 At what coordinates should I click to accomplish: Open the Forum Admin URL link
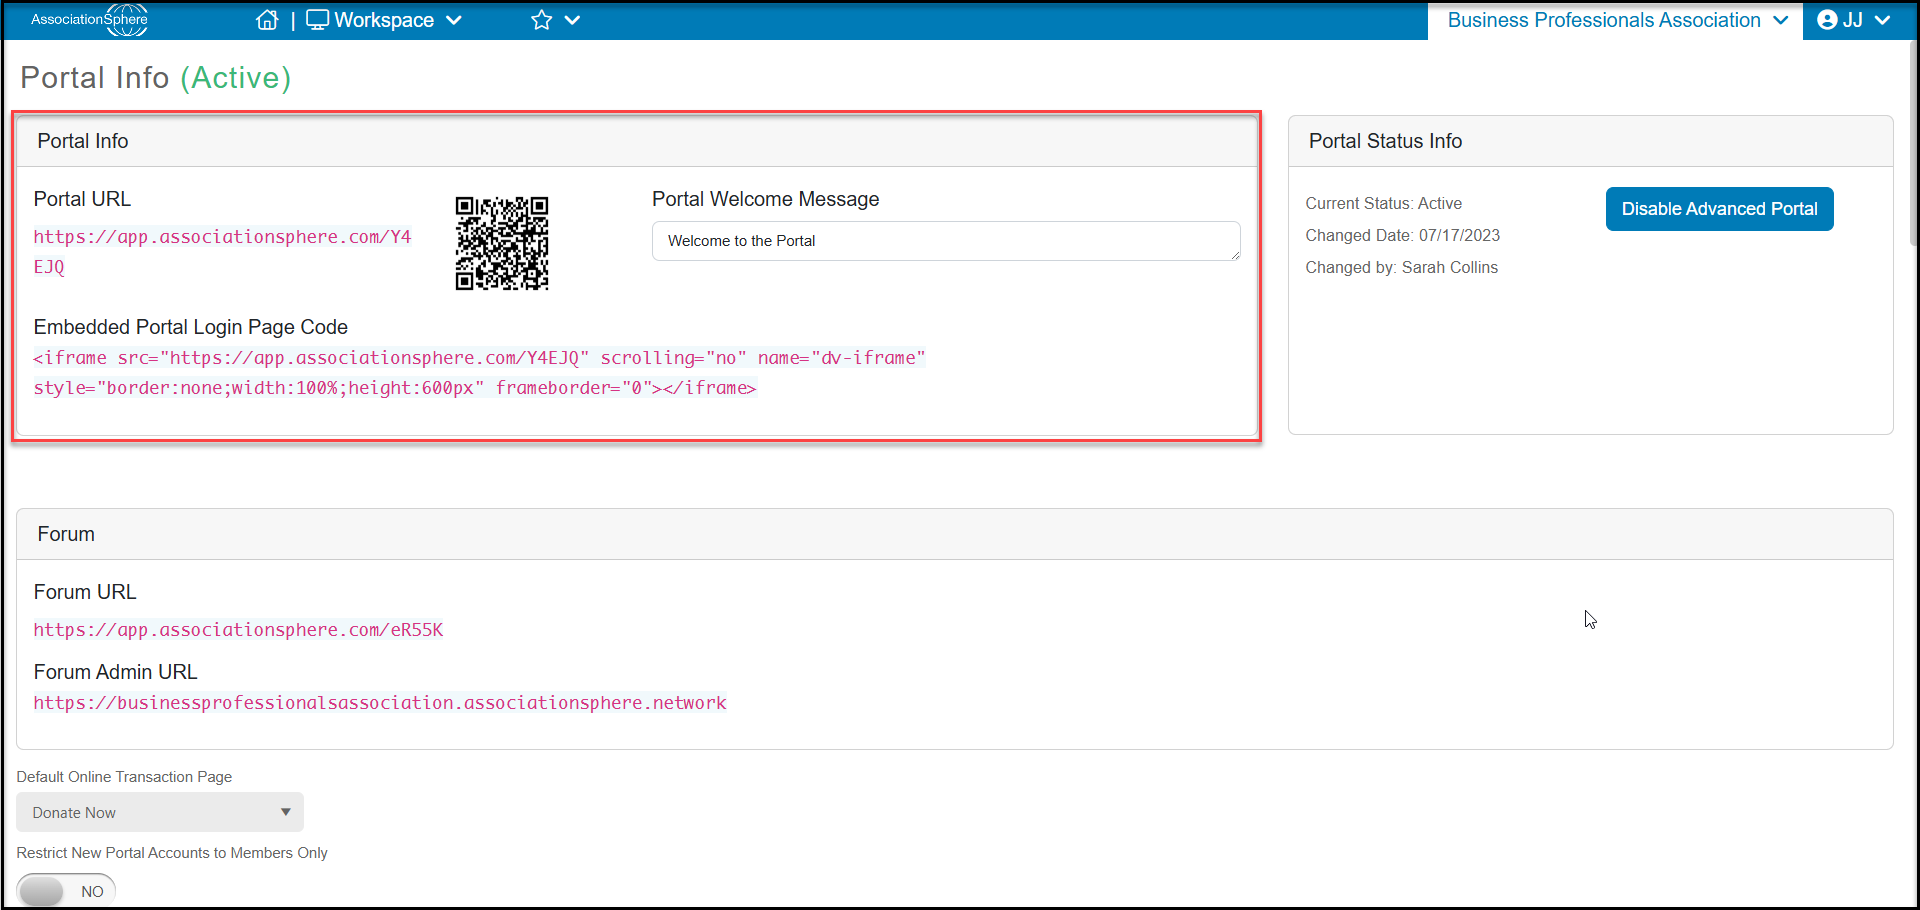coord(380,703)
